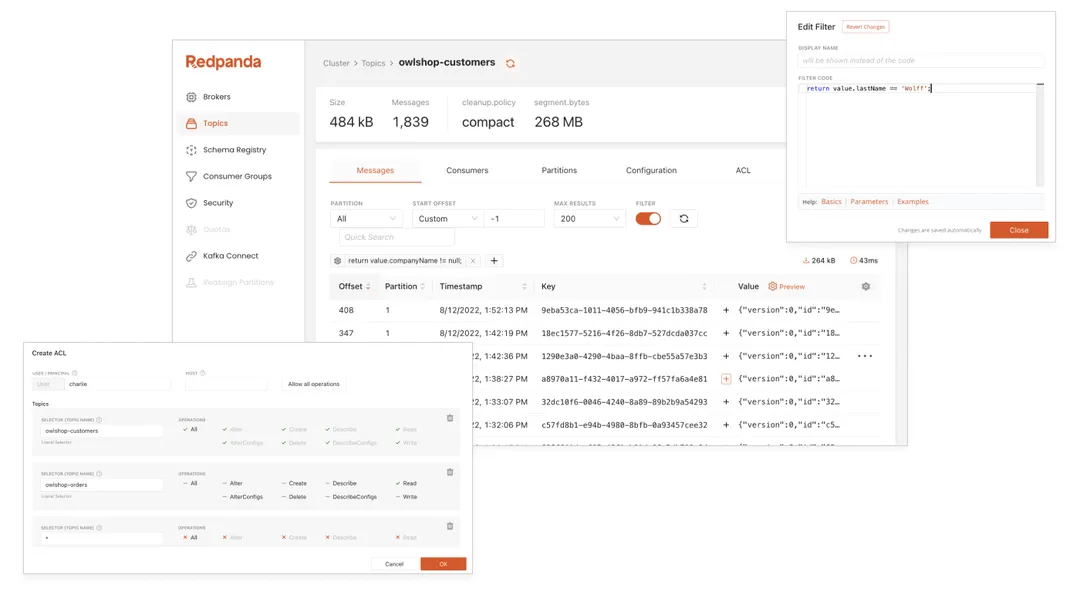
Task: Click the help icon next to Host
Action: pos(202,373)
